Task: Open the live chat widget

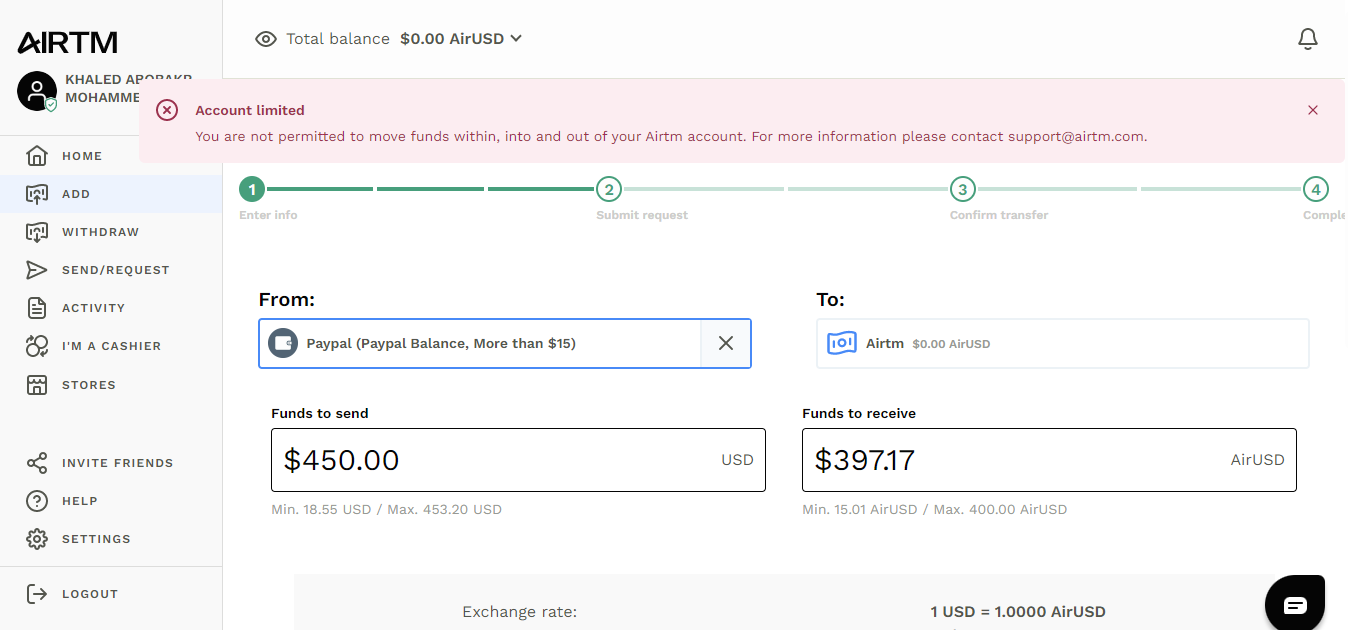Action: (x=1295, y=604)
